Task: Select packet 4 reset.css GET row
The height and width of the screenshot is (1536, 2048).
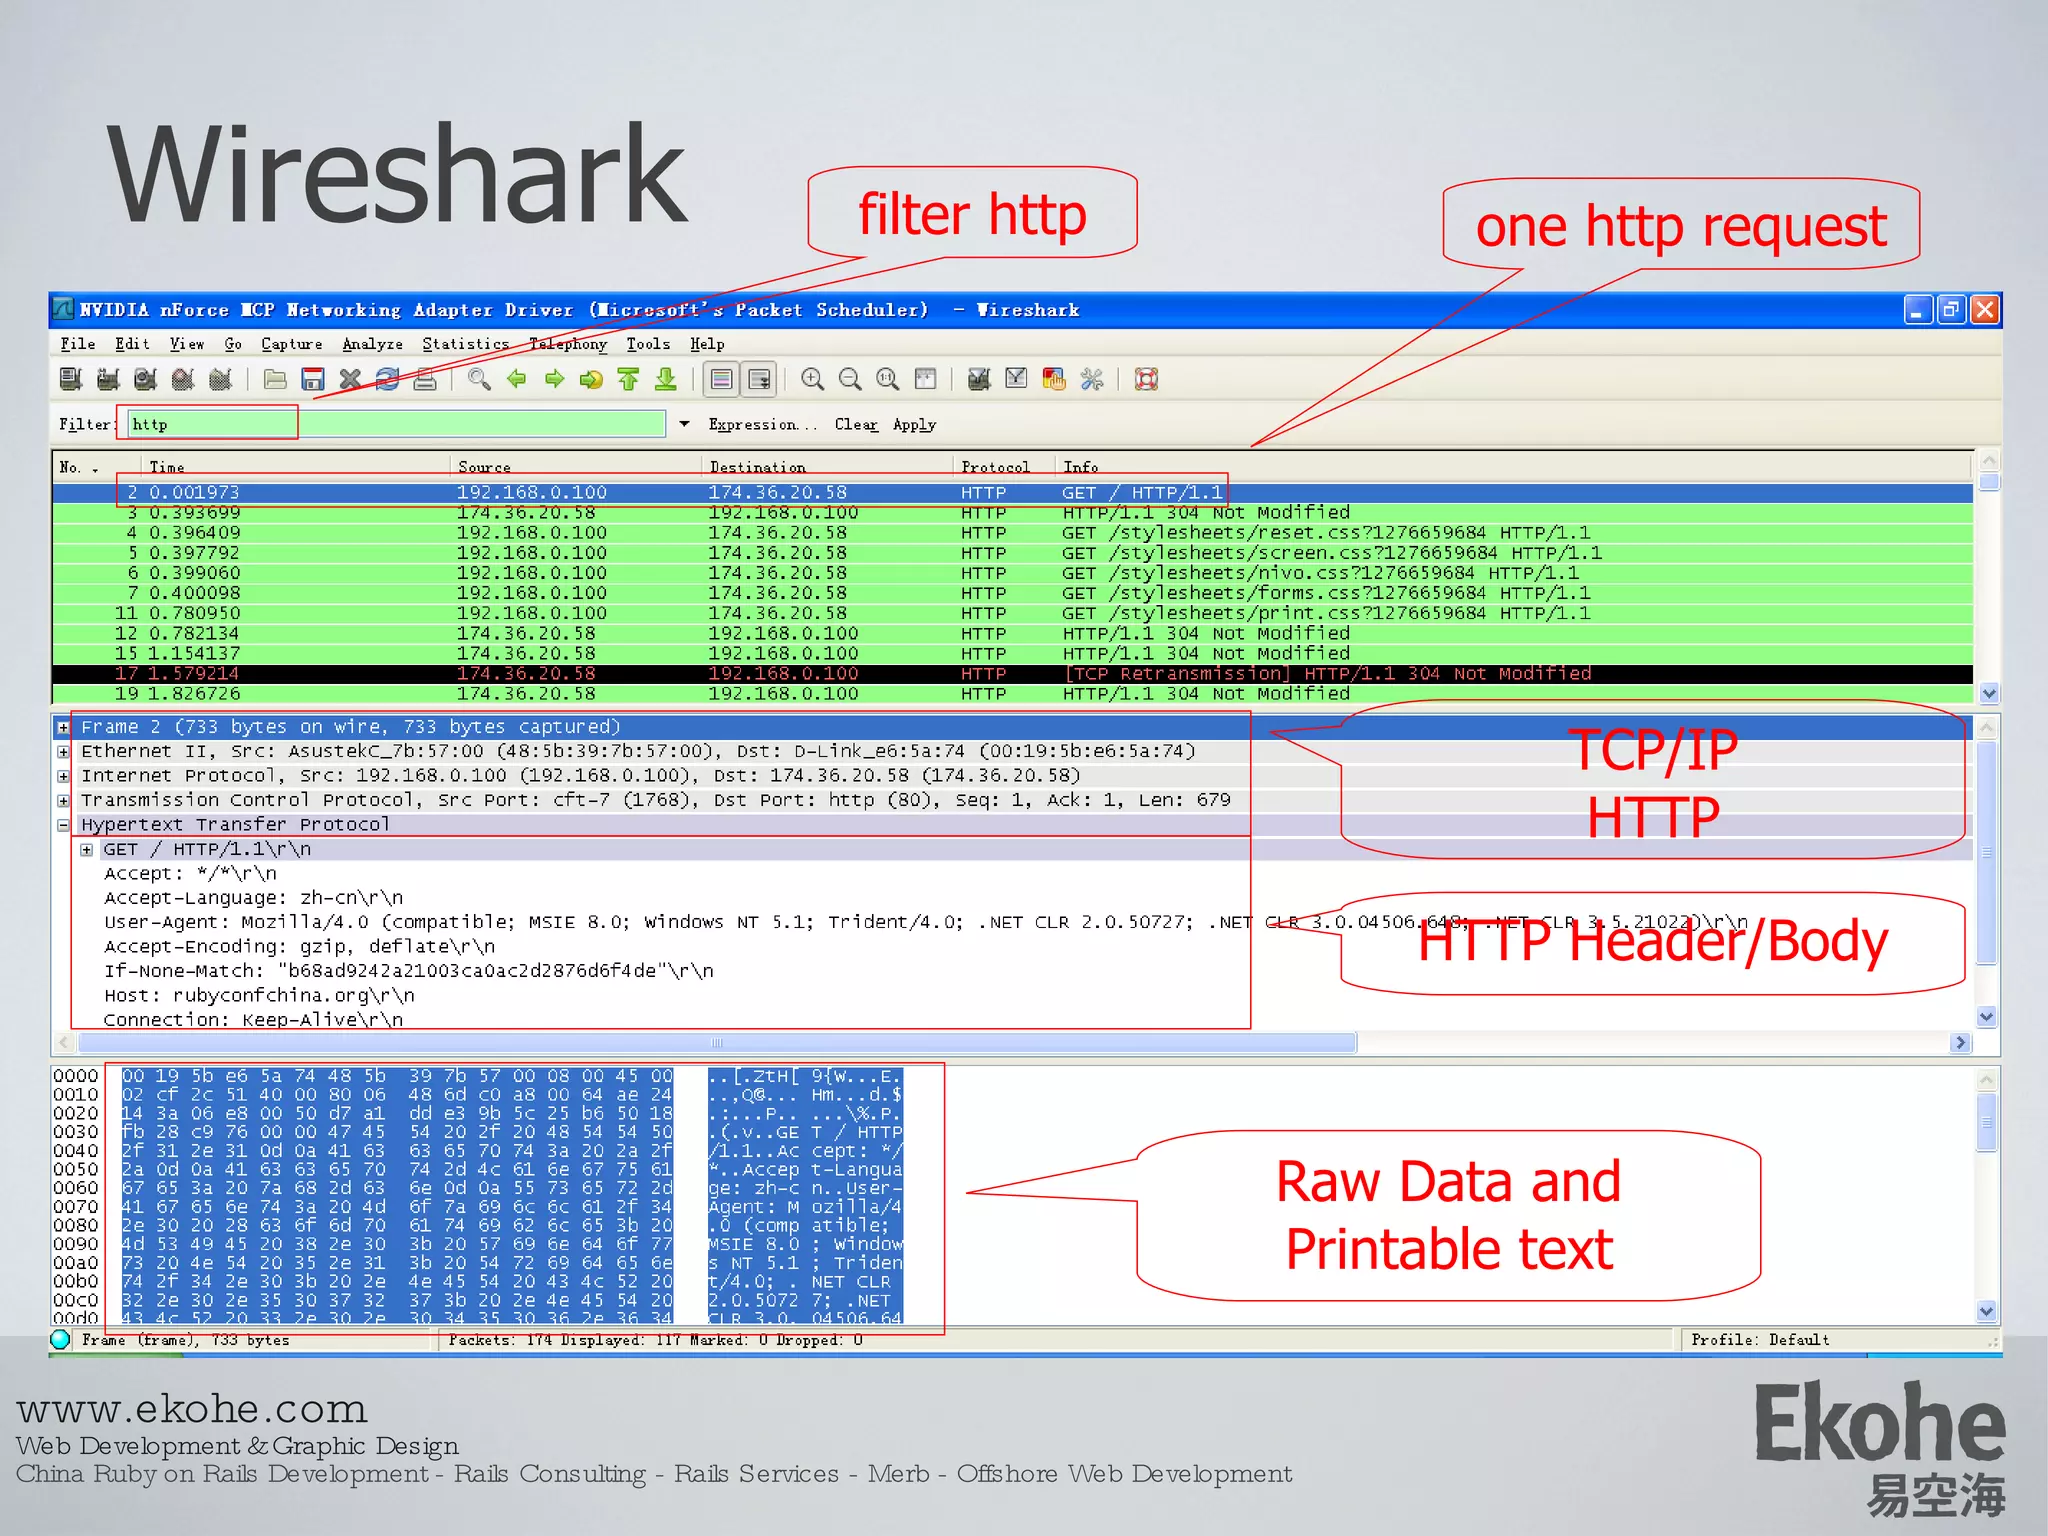Action: [1012, 533]
